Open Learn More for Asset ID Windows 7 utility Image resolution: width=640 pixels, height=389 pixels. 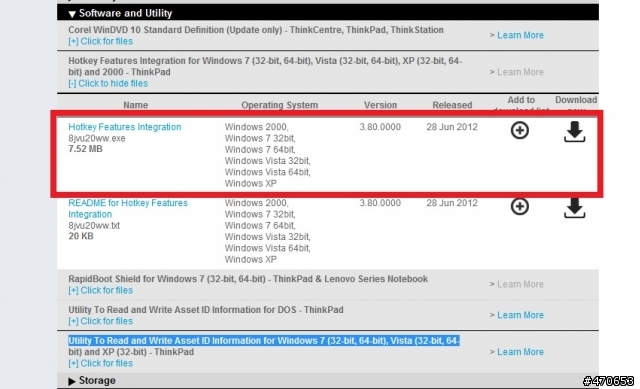click(520, 352)
